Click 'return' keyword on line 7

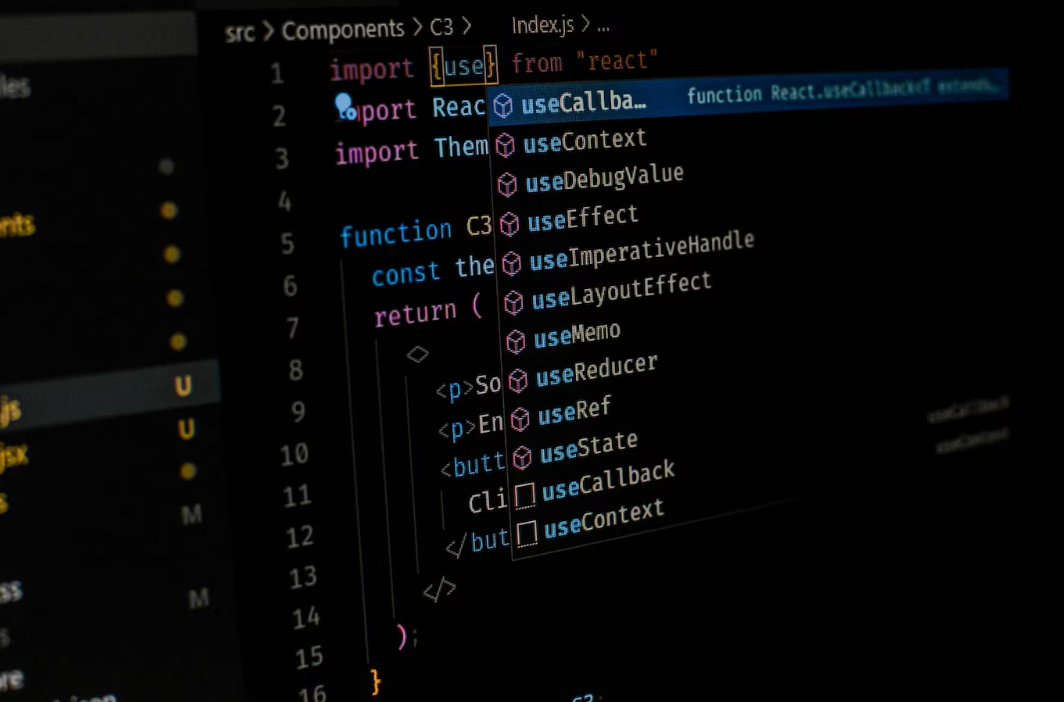pos(415,313)
